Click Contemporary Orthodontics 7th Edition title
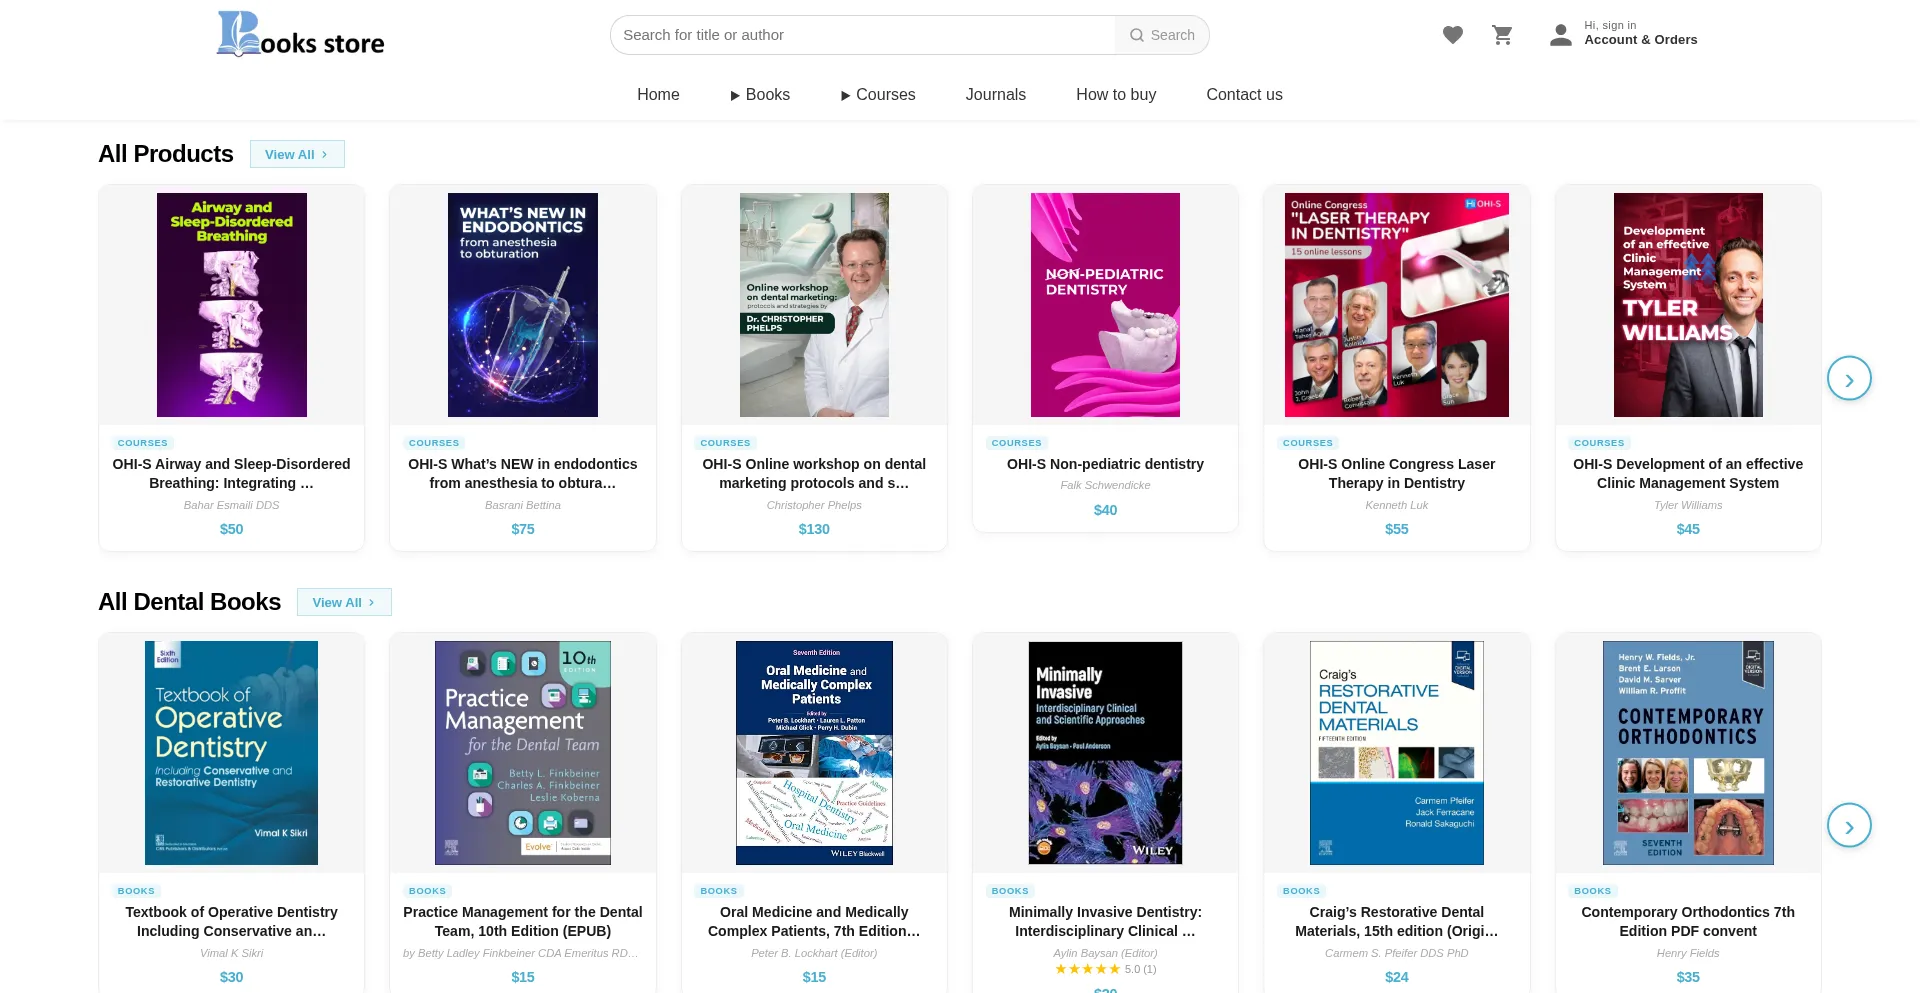This screenshot has height=993, width=1920. (1688, 921)
